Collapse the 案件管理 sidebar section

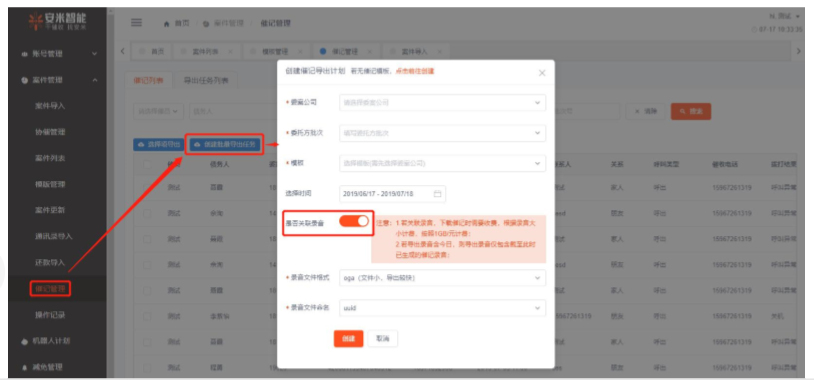click(94, 80)
